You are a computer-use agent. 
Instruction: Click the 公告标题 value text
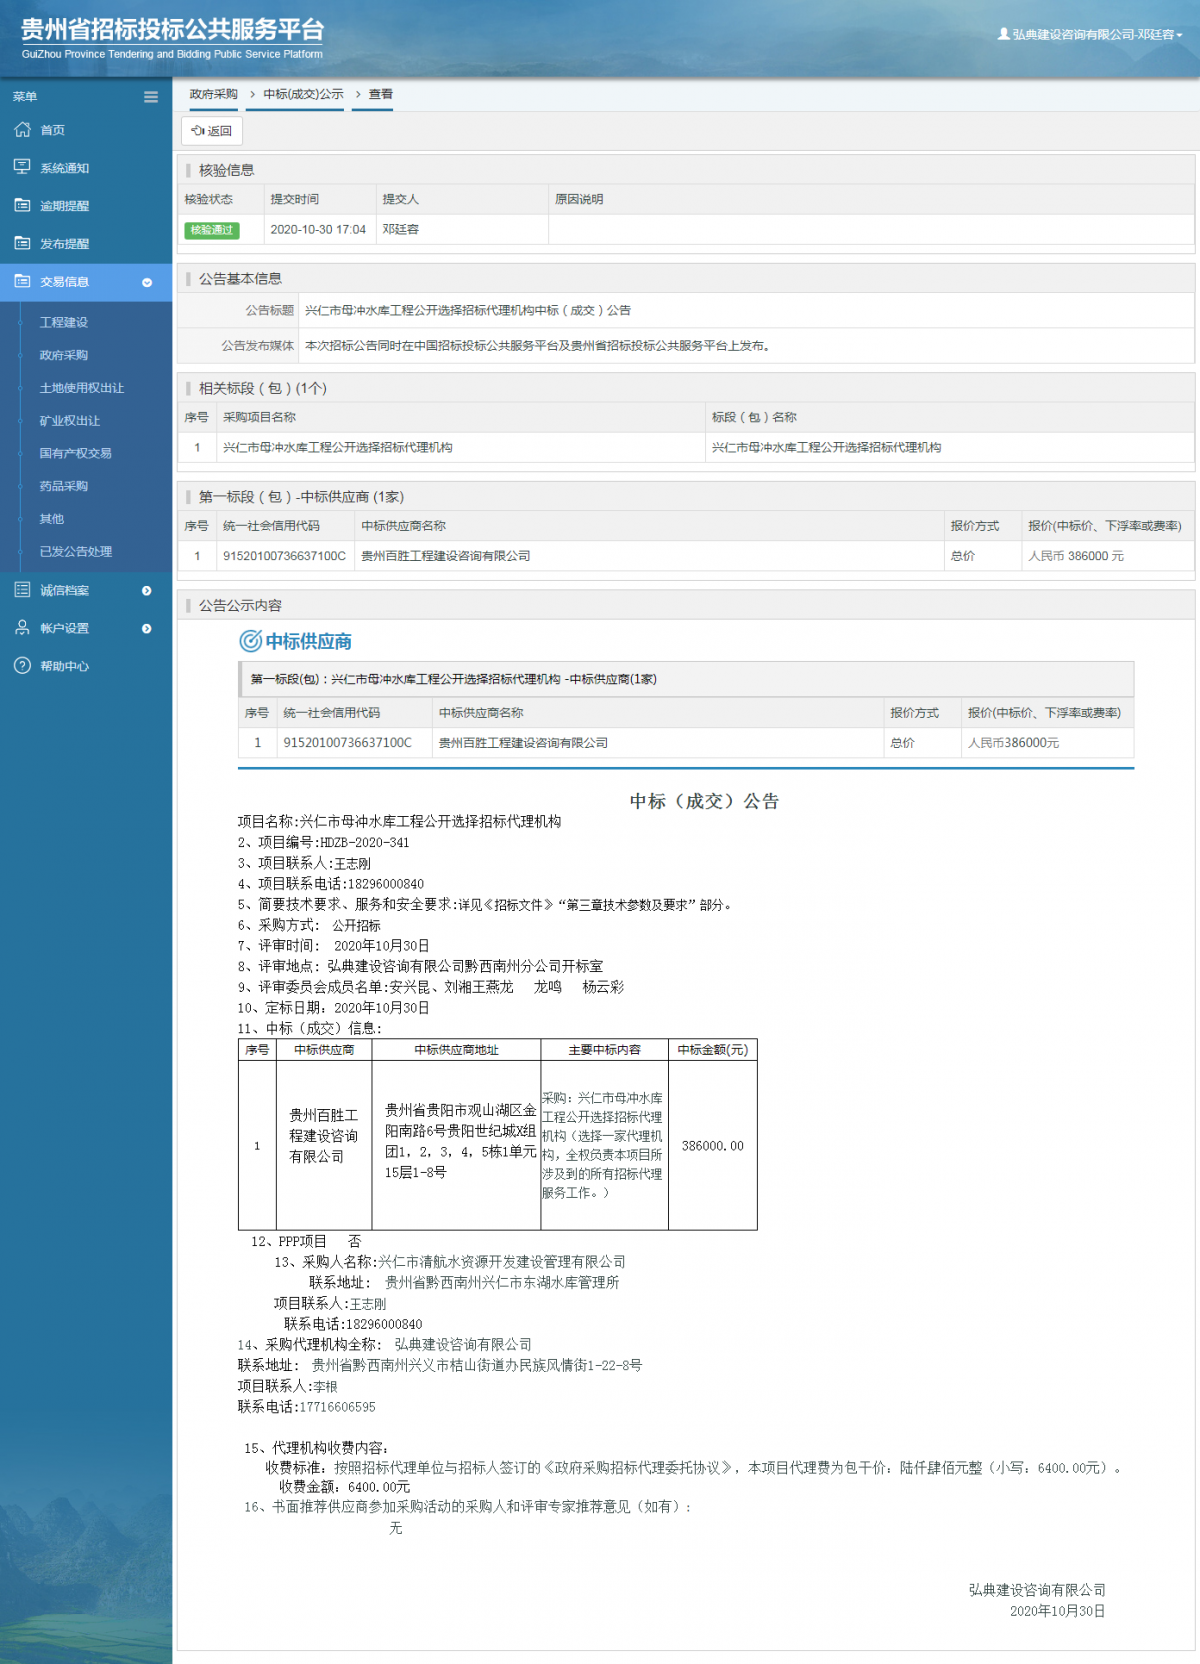click(468, 310)
